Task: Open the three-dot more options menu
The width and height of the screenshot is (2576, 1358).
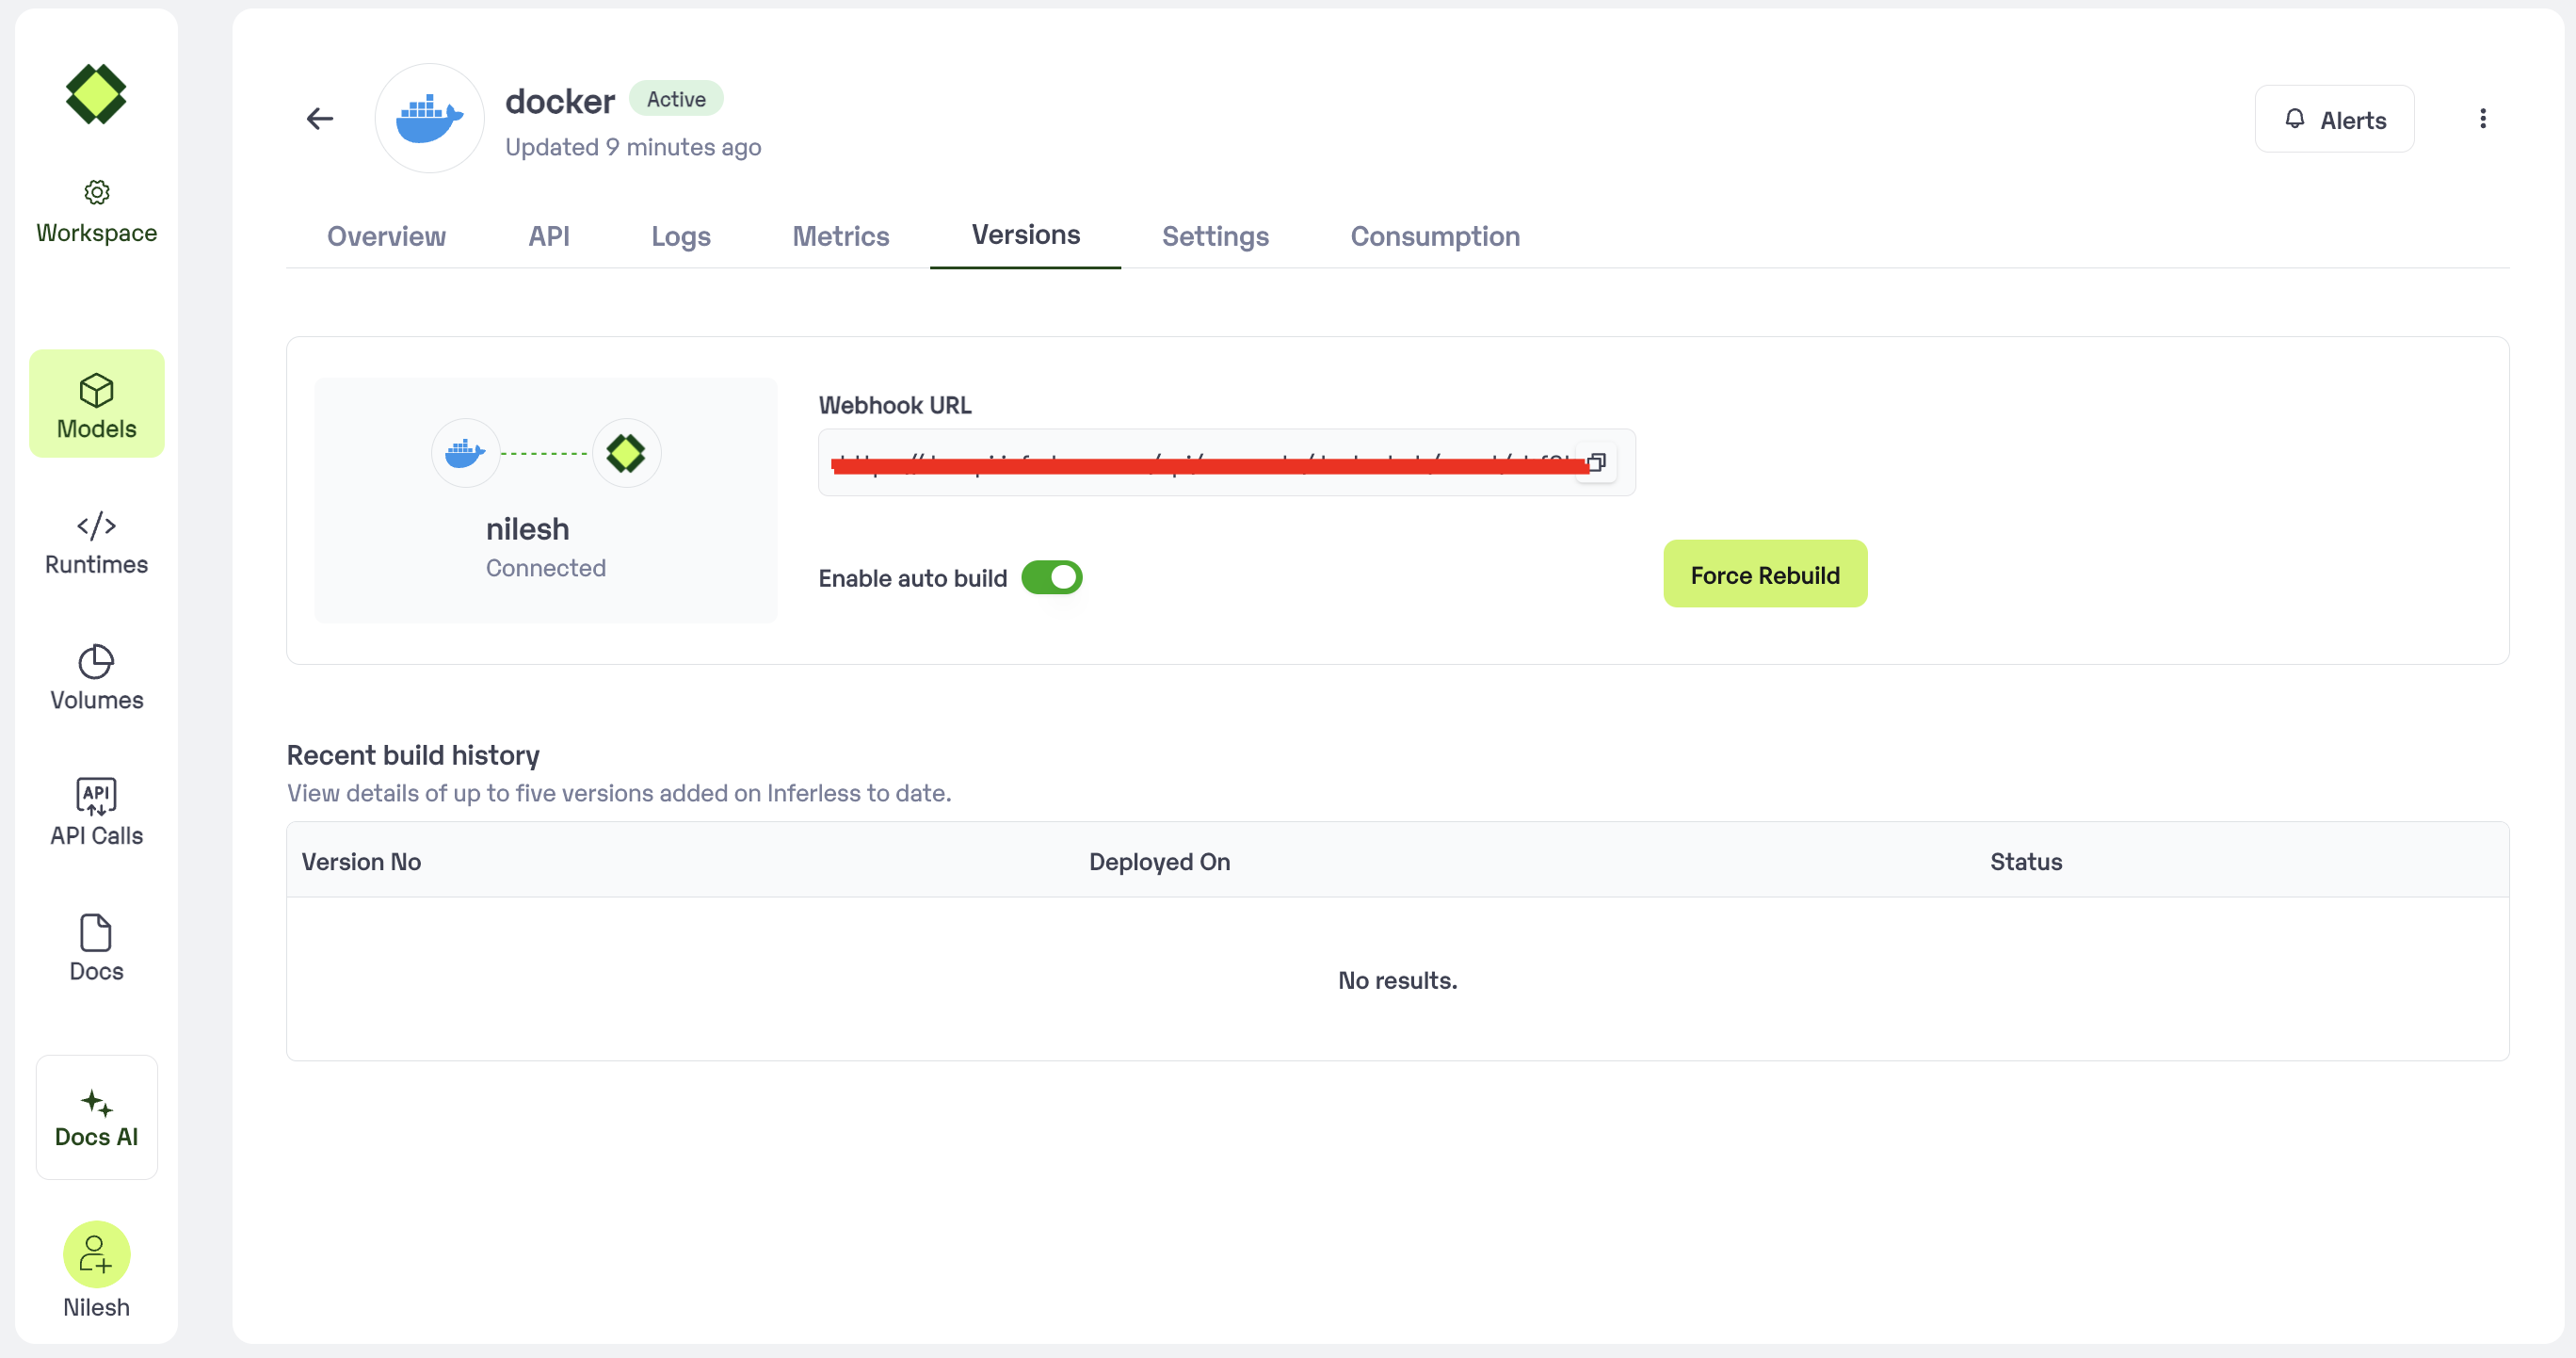Action: click(2482, 119)
